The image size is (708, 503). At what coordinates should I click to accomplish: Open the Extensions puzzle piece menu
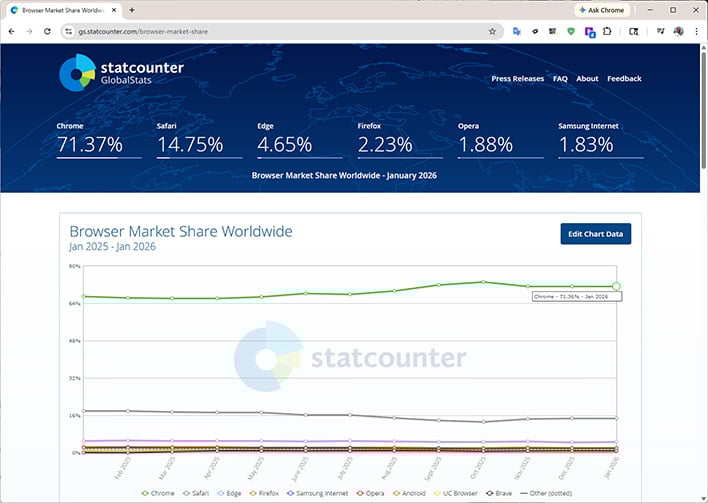[607, 32]
